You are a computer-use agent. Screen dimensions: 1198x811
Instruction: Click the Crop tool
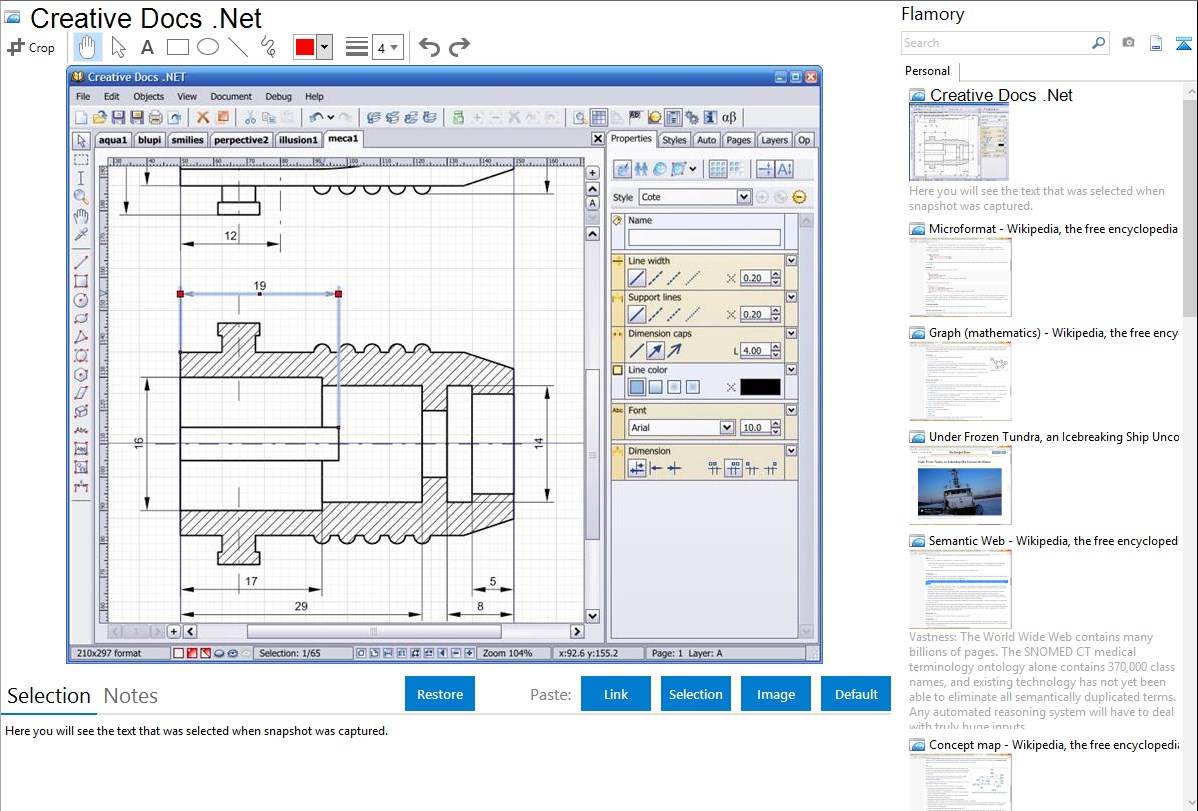coord(31,47)
